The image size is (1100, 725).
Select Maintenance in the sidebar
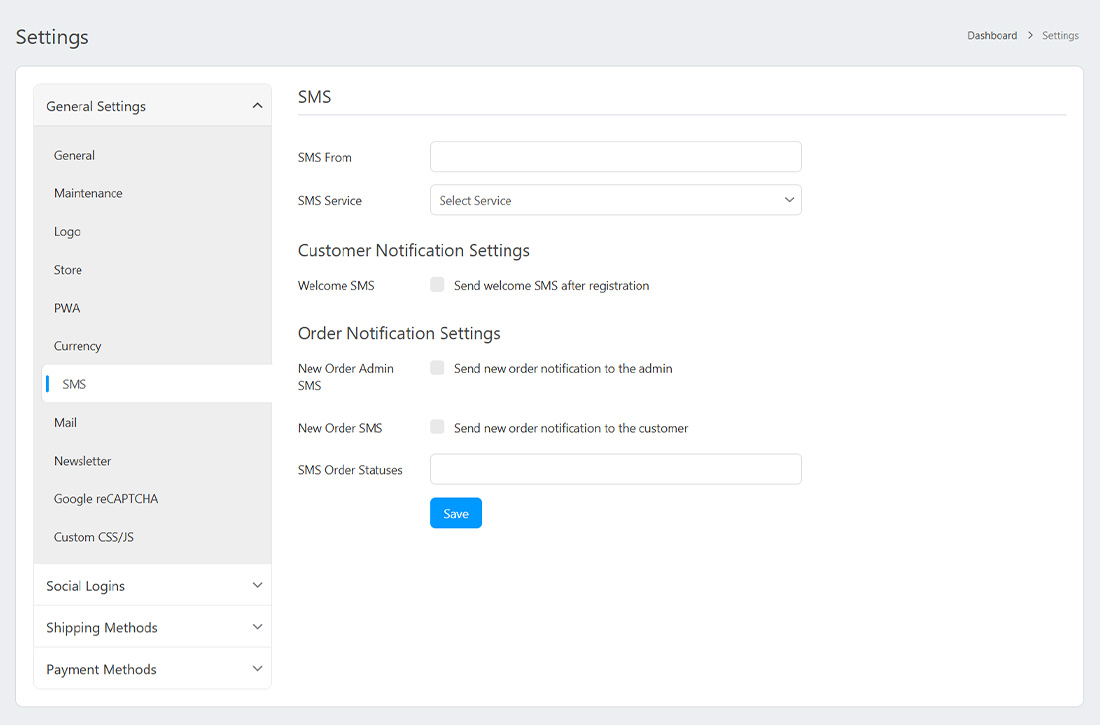pyautogui.click(x=88, y=194)
